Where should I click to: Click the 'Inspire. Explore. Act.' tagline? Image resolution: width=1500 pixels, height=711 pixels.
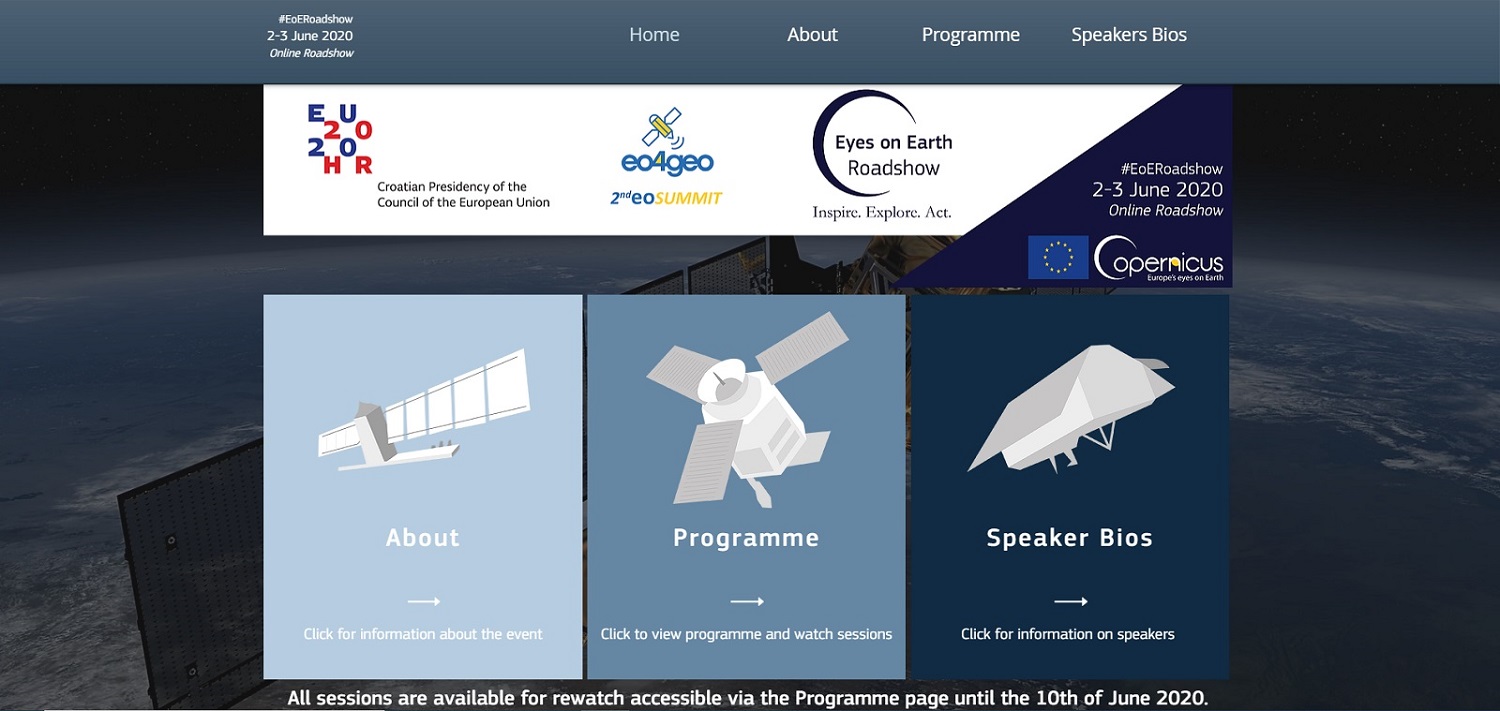[x=882, y=212]
